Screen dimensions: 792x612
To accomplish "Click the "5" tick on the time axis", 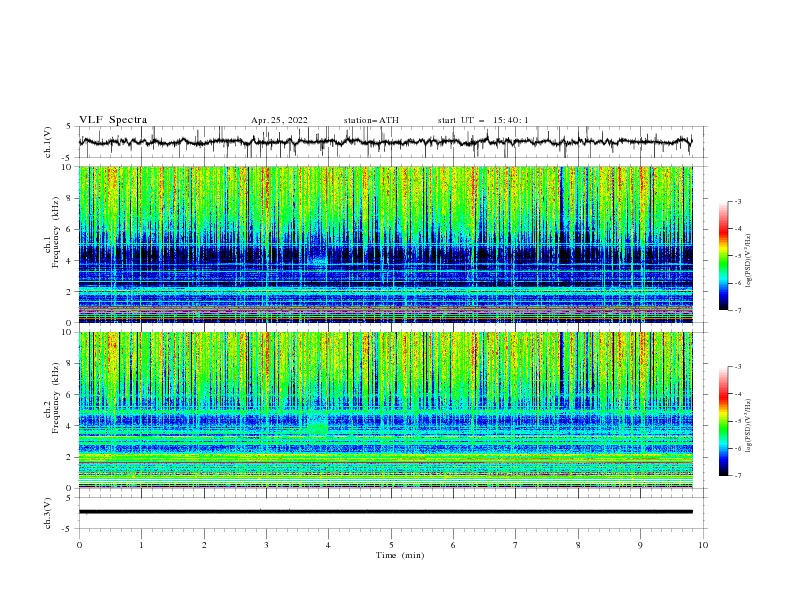I will point(391,545).
